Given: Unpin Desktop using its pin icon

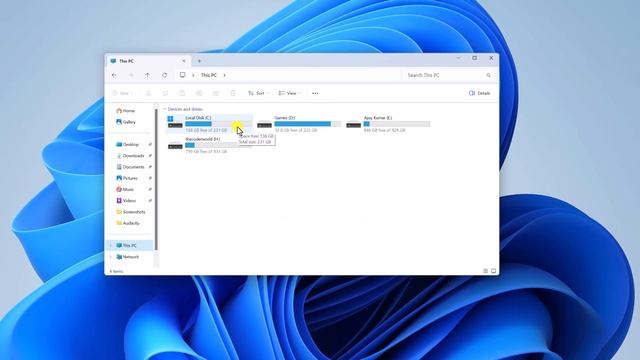Looking at the screenshot, I should pos(150,144).
